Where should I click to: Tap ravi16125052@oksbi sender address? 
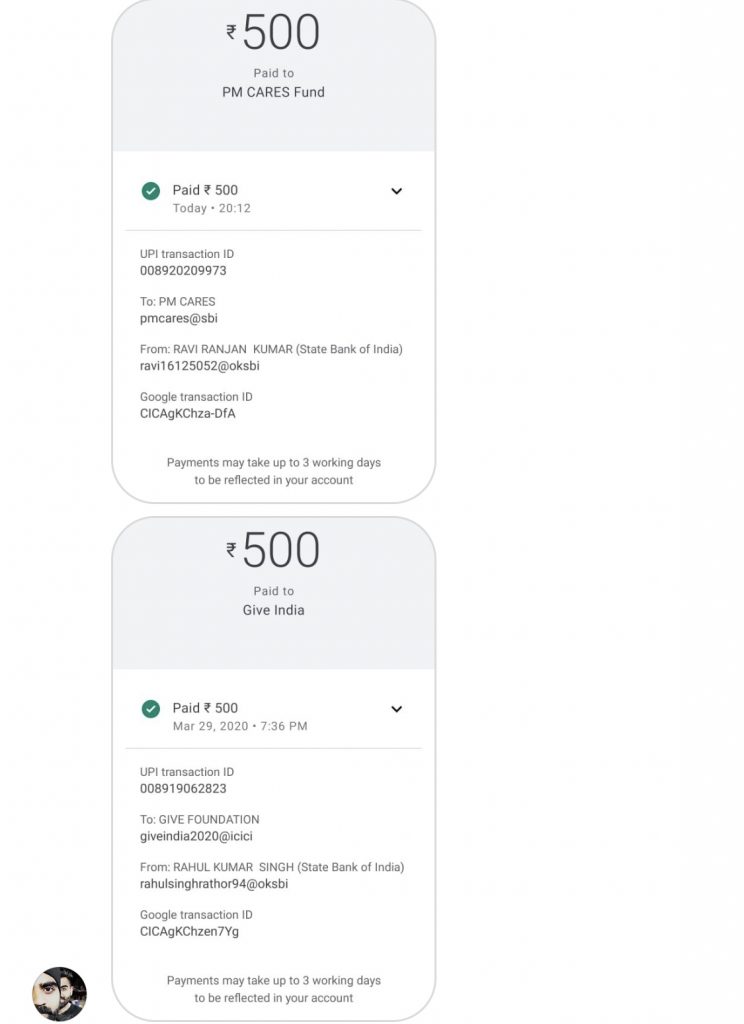(199, 366)
